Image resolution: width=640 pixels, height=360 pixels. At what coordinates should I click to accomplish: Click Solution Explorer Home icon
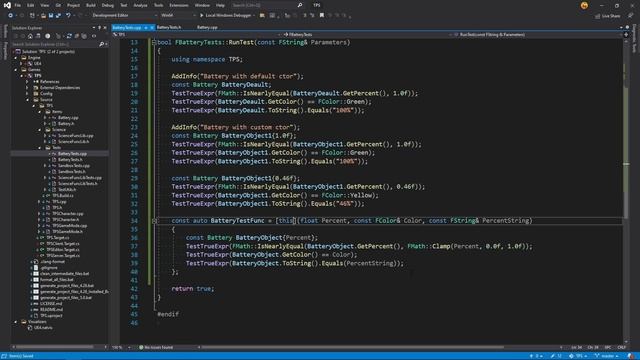click(x=30, y=36)
